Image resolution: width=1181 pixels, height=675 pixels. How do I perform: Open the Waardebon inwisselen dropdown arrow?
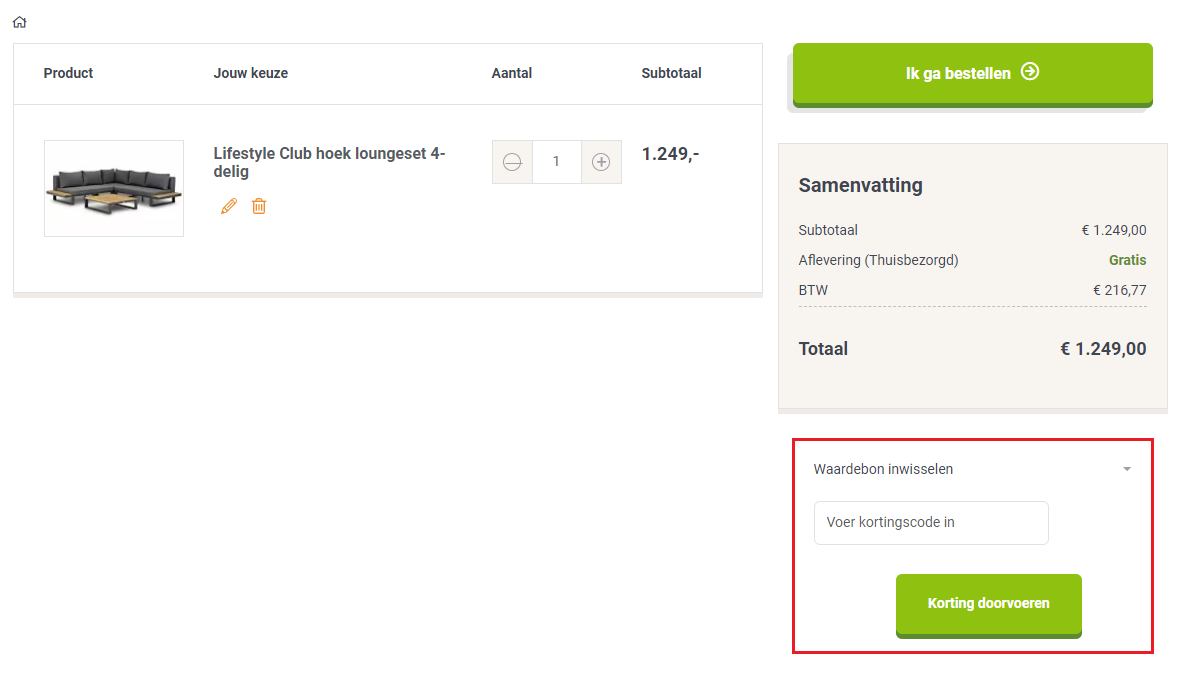pyautogui.click(x=1127, y=468)
